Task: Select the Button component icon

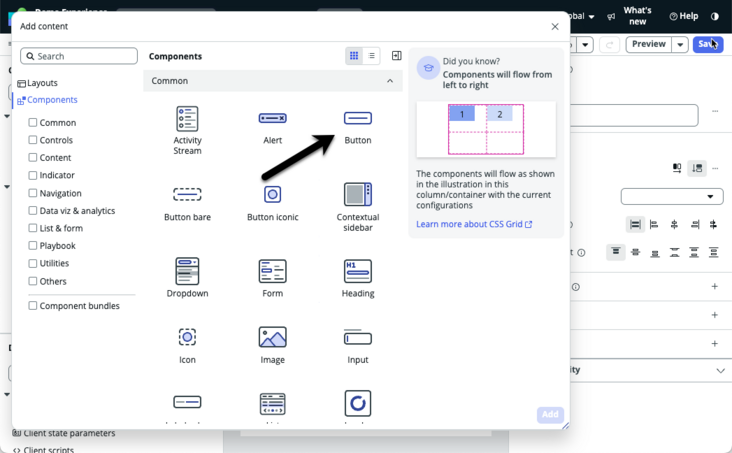Action: 358,118
